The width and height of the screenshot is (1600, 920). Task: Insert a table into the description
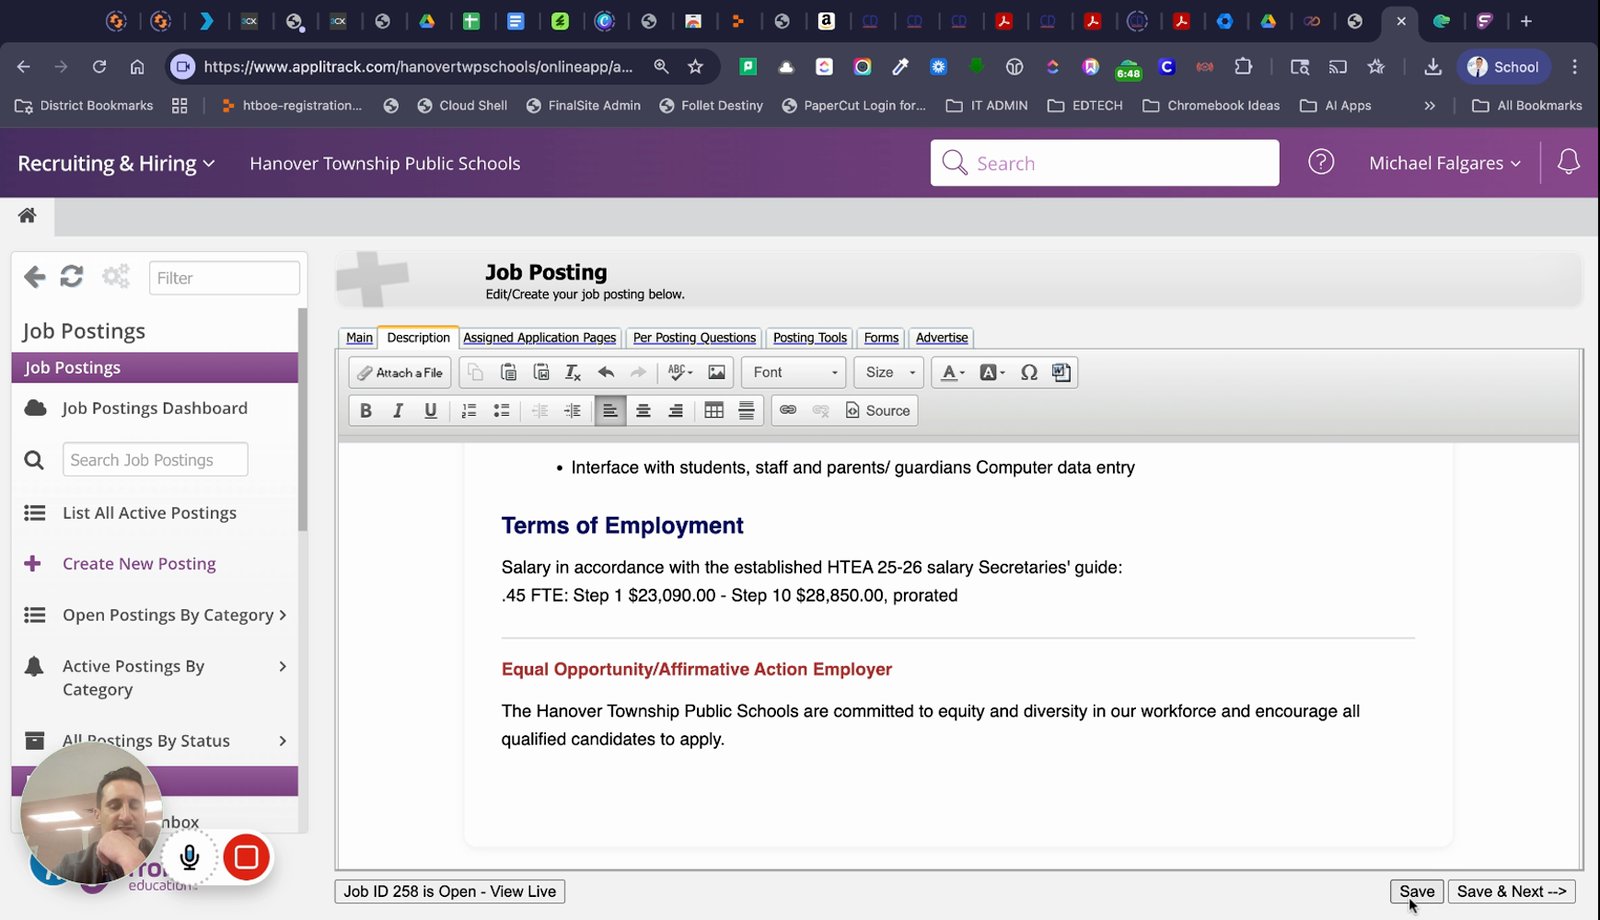pos(714,411)
